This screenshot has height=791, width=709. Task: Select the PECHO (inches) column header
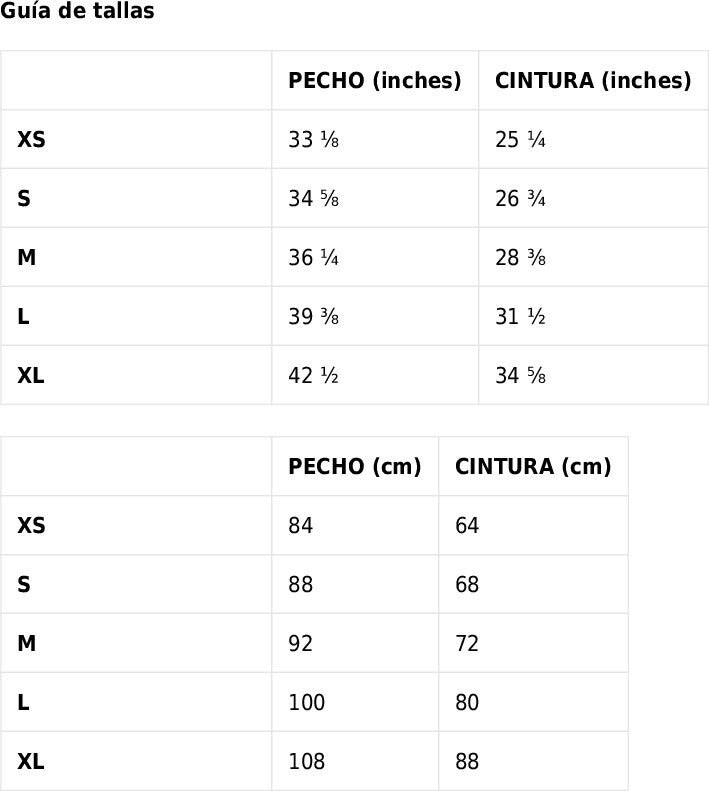pos(375,81)
